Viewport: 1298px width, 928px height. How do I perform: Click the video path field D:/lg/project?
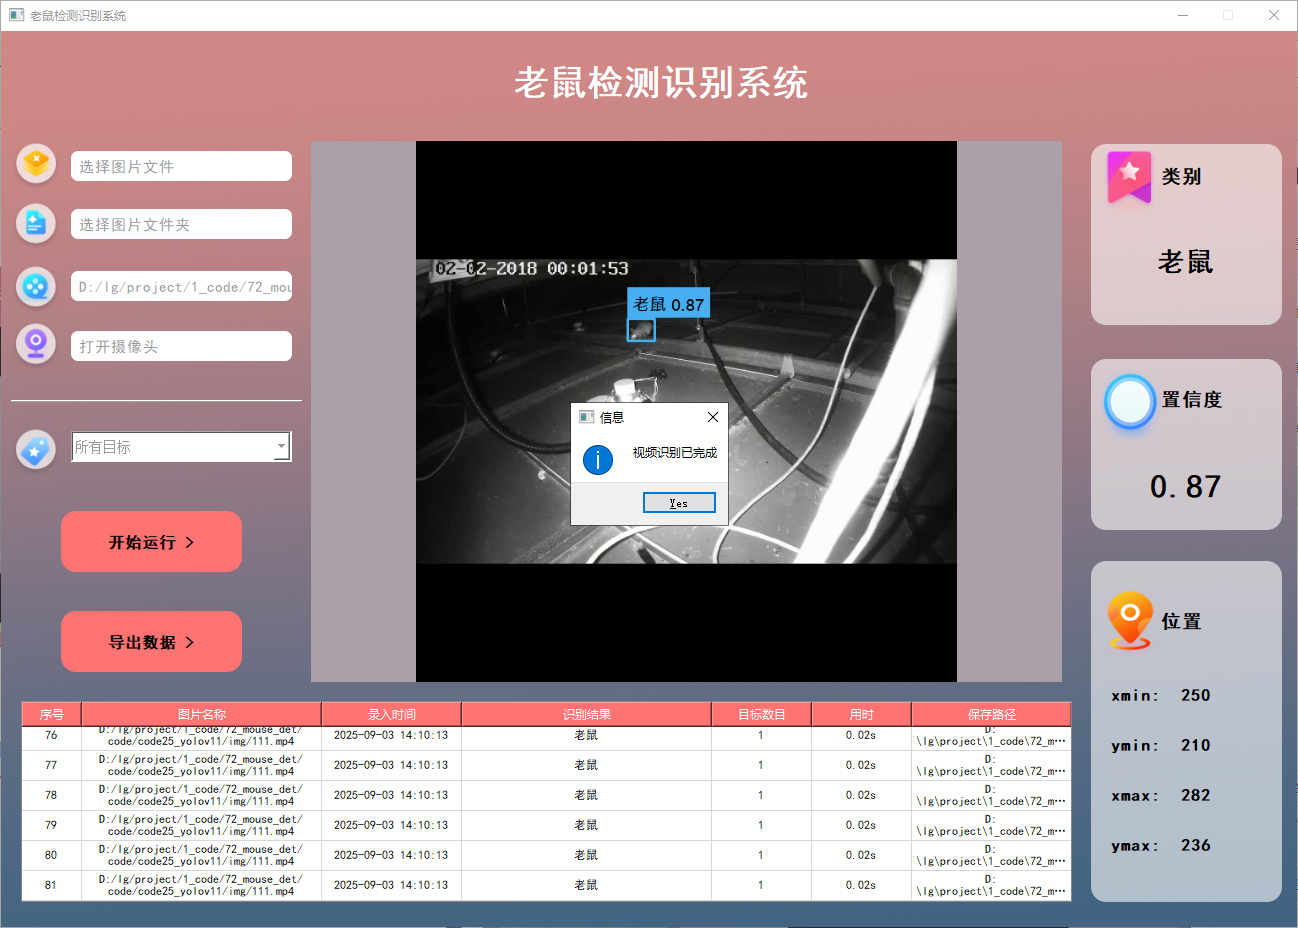[x=181, y=286]
